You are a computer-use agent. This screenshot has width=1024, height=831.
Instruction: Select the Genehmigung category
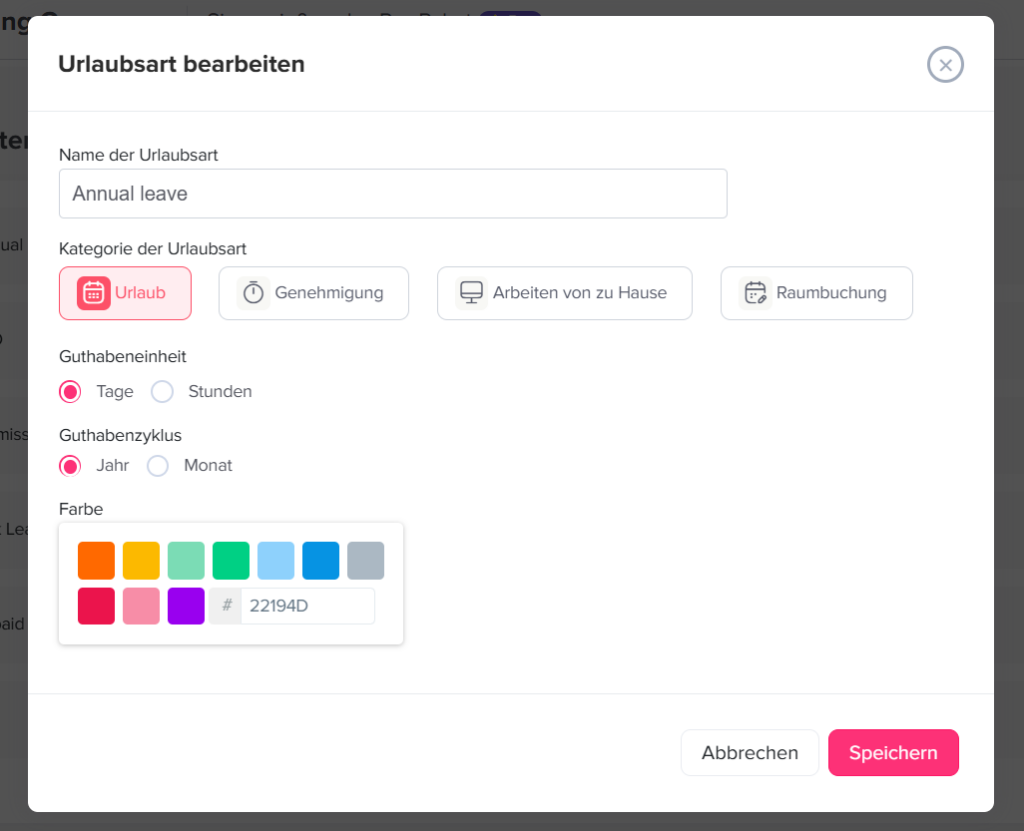[313, 292]
